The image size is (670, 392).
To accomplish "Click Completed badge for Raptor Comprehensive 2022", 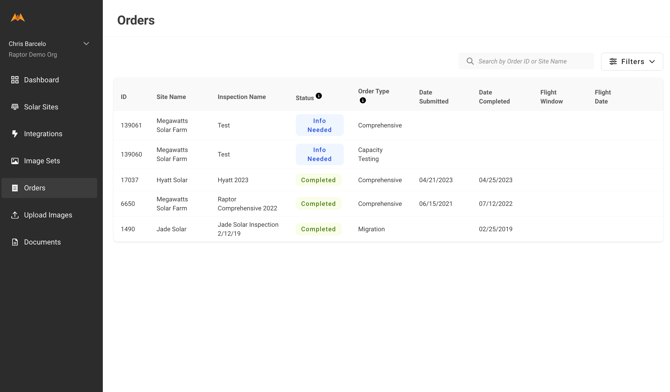I will (318, 204).
